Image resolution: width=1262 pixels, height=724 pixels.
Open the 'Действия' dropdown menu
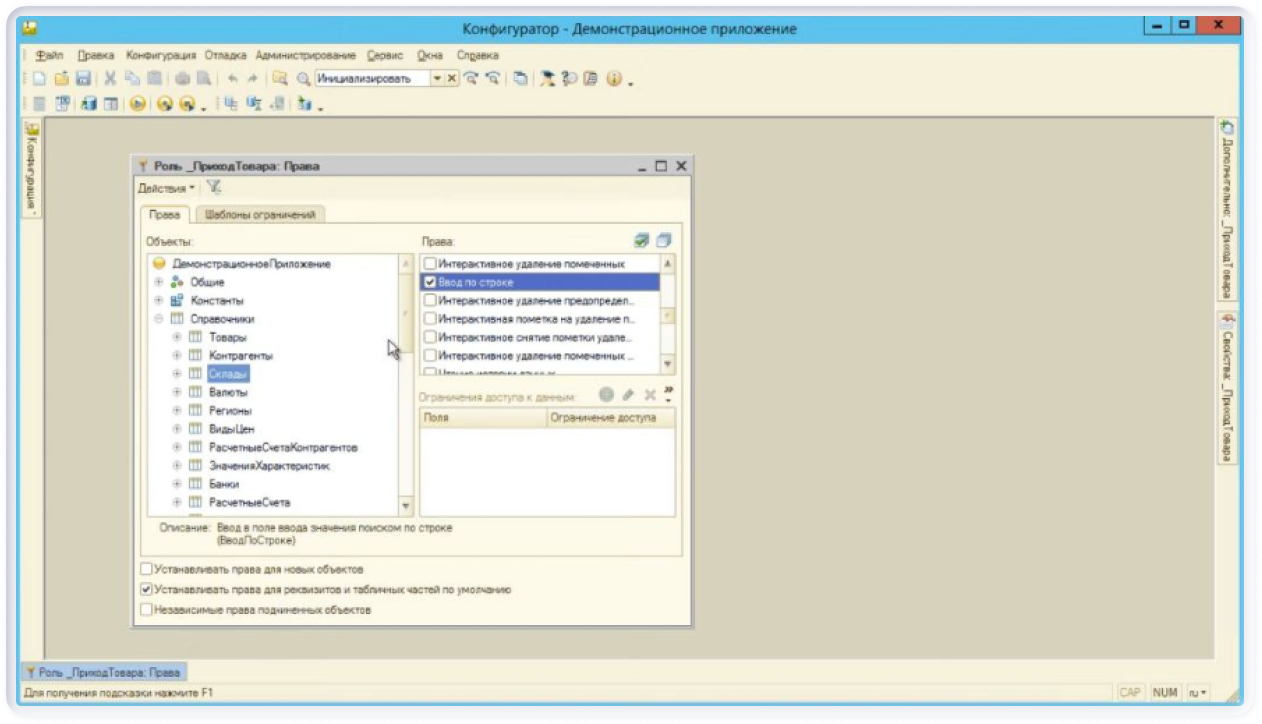166,188
